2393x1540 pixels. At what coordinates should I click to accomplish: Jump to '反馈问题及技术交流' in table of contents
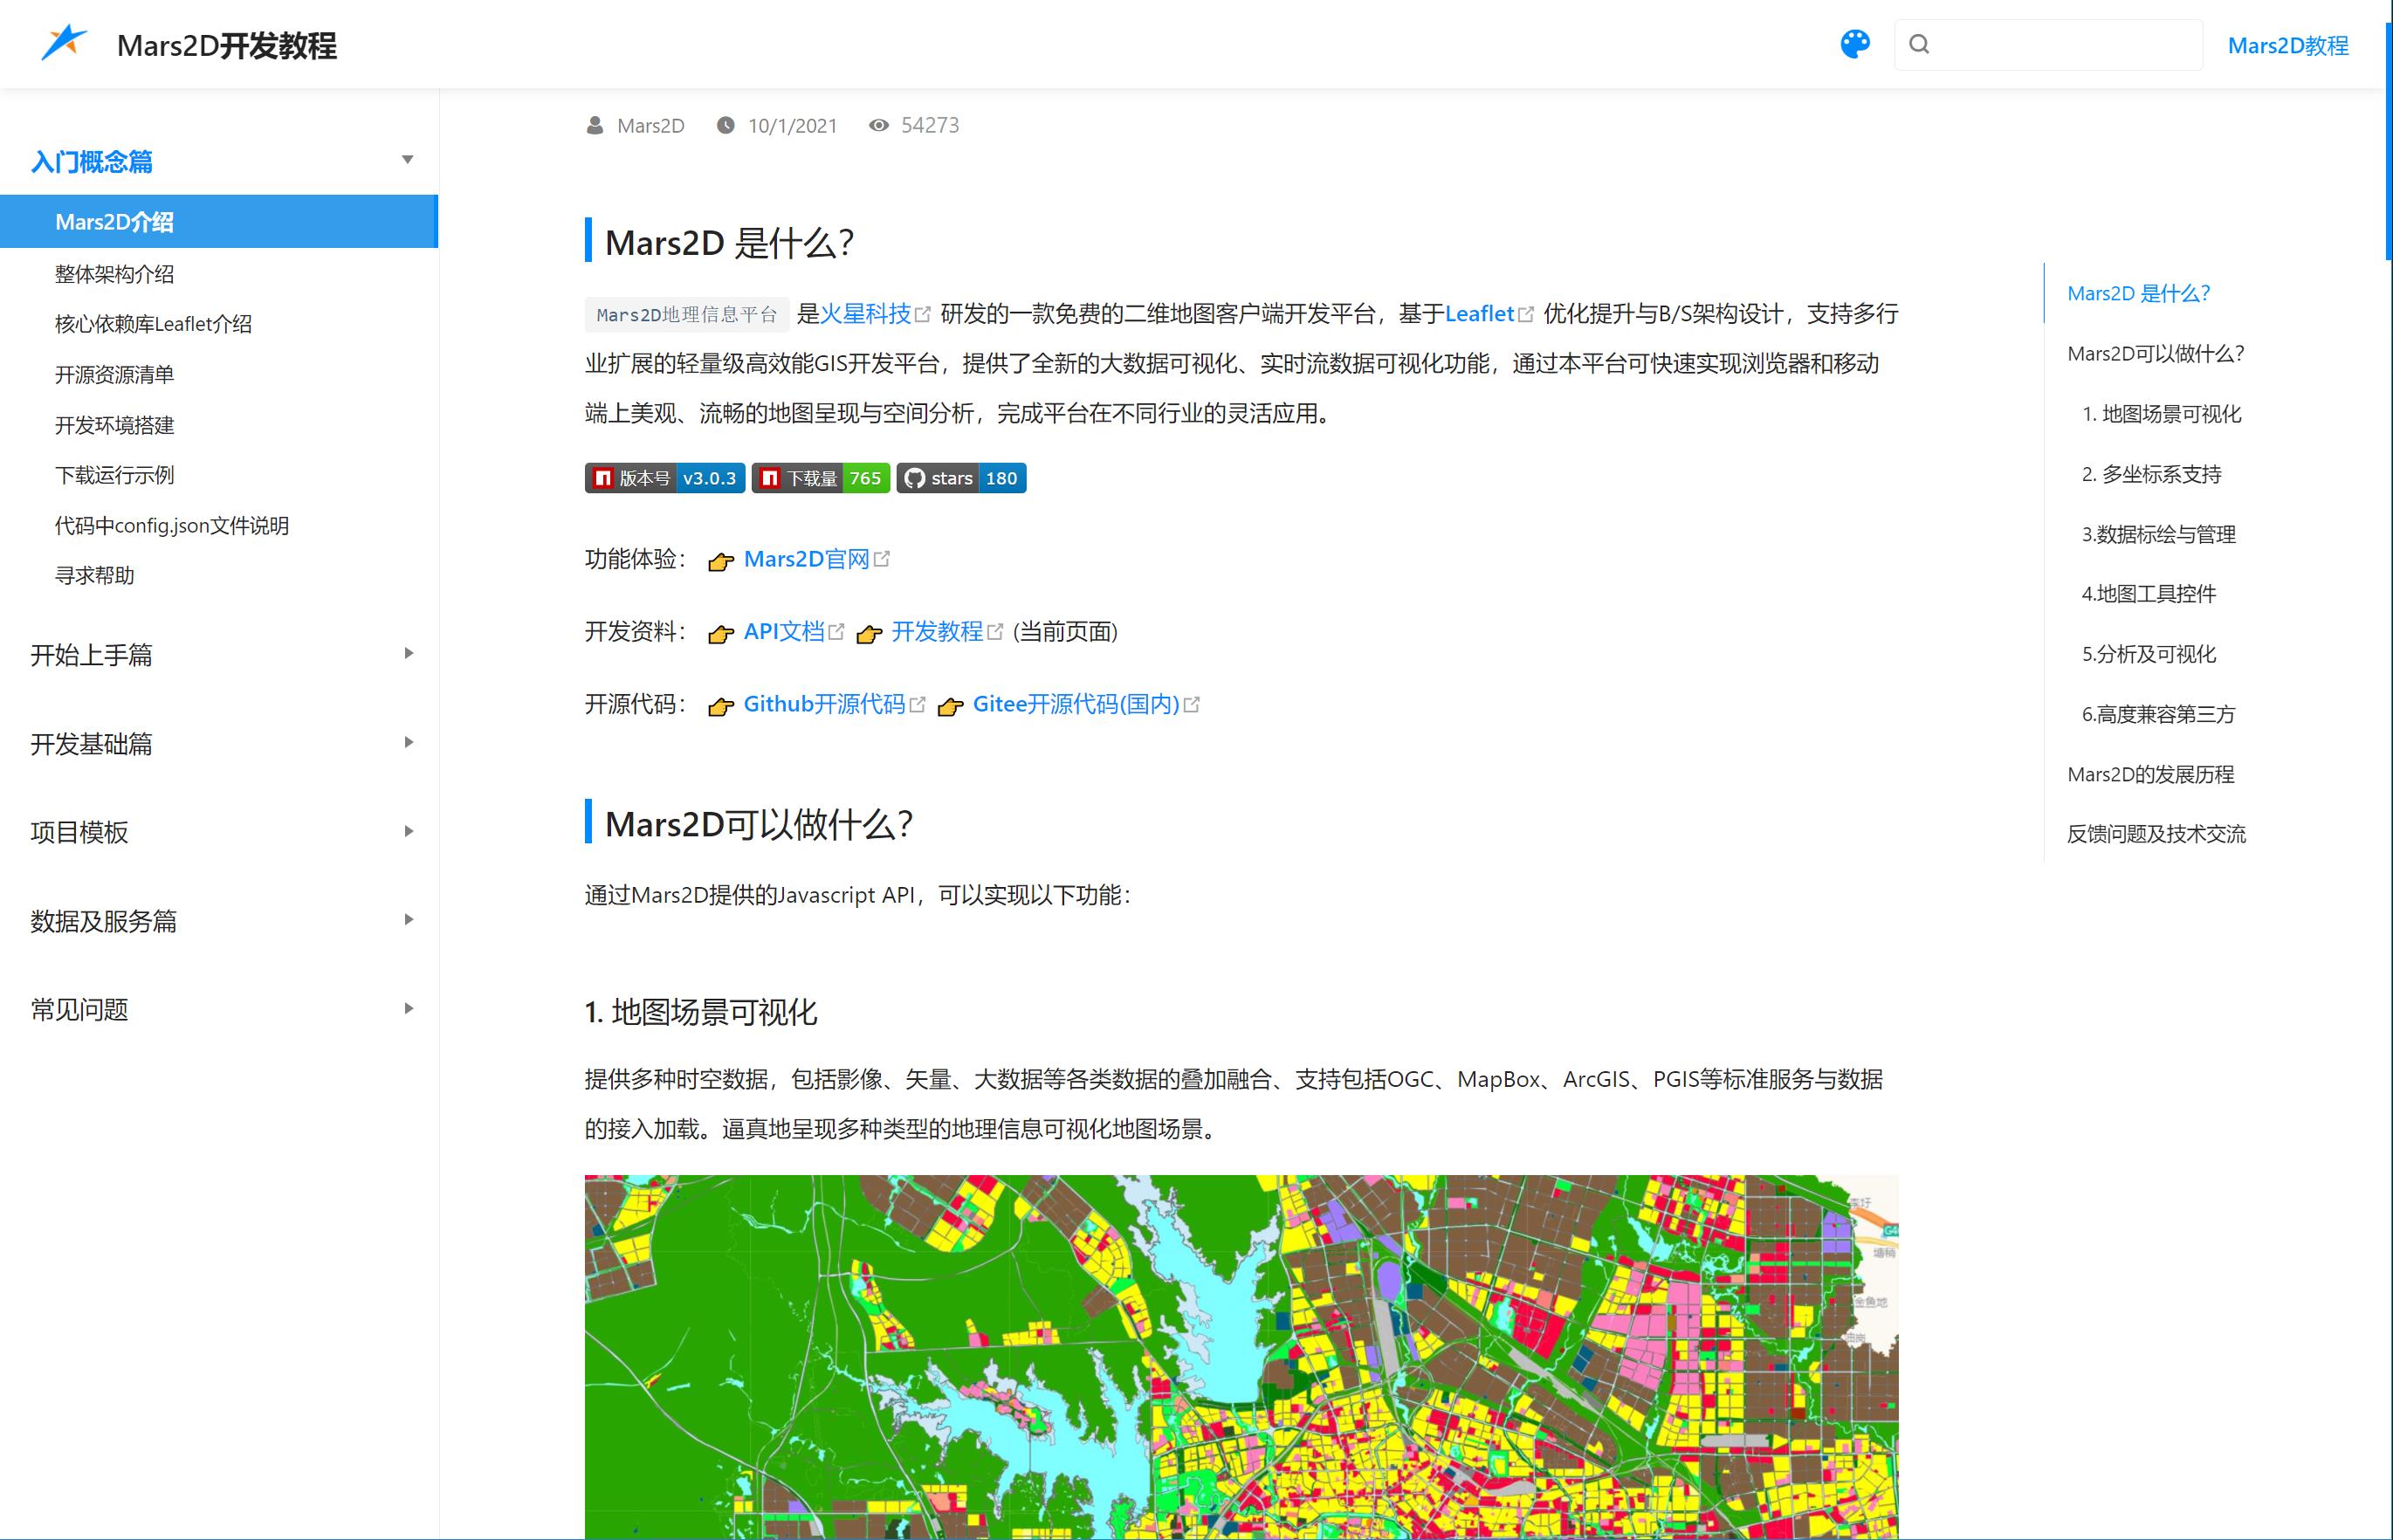click(2156, 834)
